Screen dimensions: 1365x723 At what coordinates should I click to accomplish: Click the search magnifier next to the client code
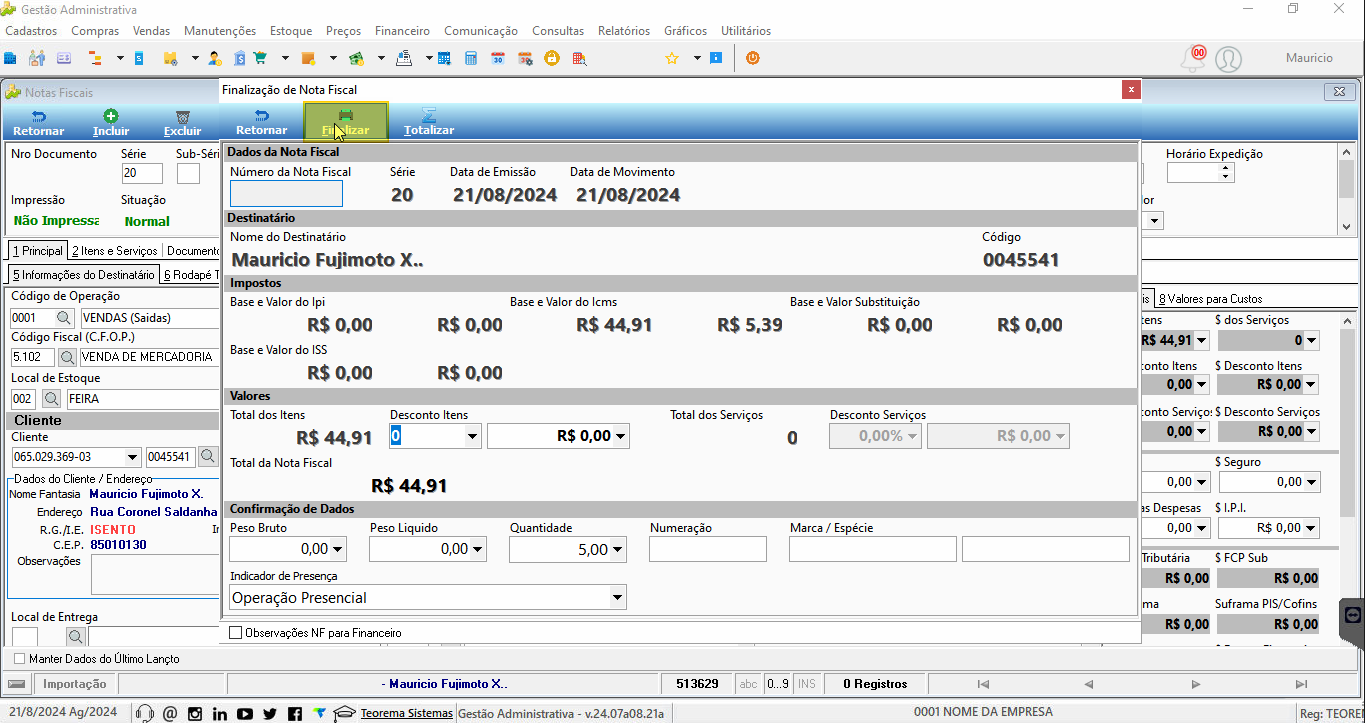[x=207, y=457]
